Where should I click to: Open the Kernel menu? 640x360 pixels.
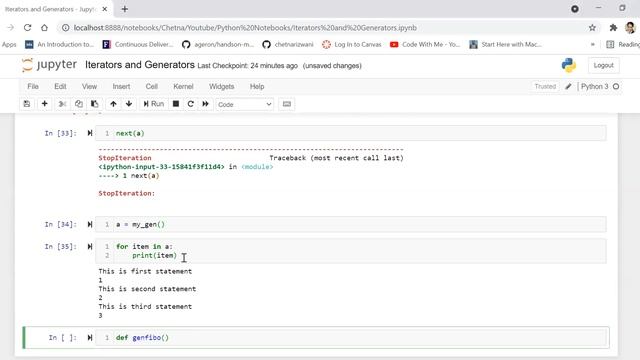click(x=183, y=87)
